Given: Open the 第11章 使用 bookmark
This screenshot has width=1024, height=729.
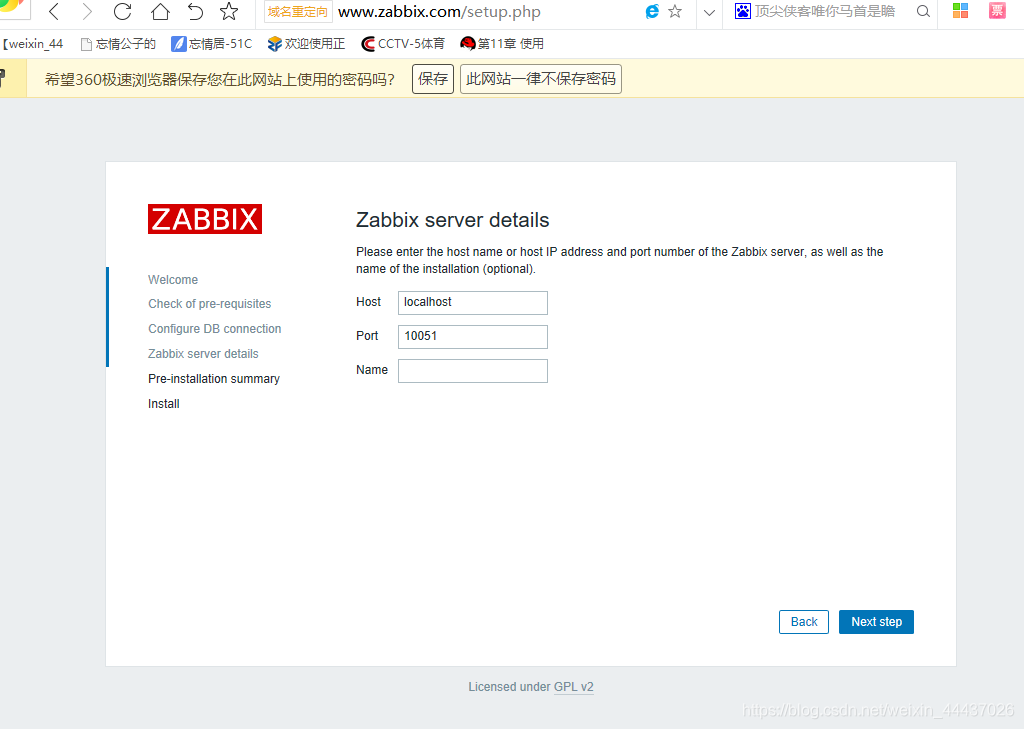Looking at the screenshot, I should click(502, 44).
